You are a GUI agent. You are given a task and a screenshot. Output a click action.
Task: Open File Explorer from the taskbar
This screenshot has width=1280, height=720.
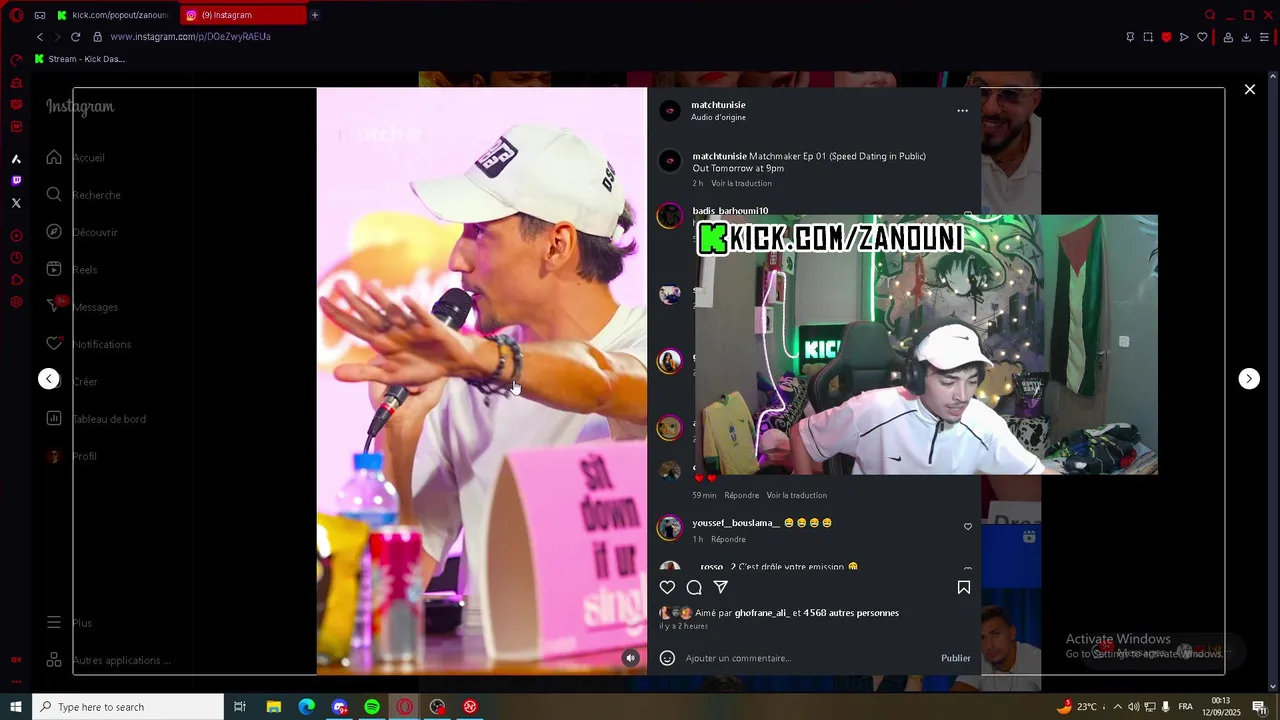pos(274,707)
